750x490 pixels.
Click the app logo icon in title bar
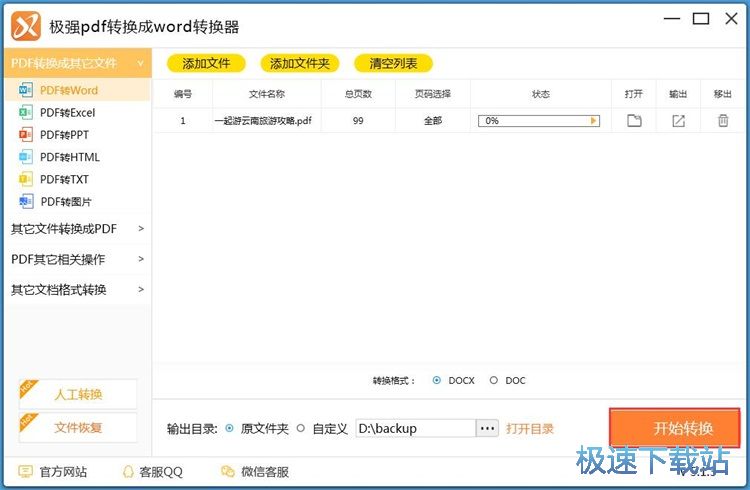click(26, 25)
